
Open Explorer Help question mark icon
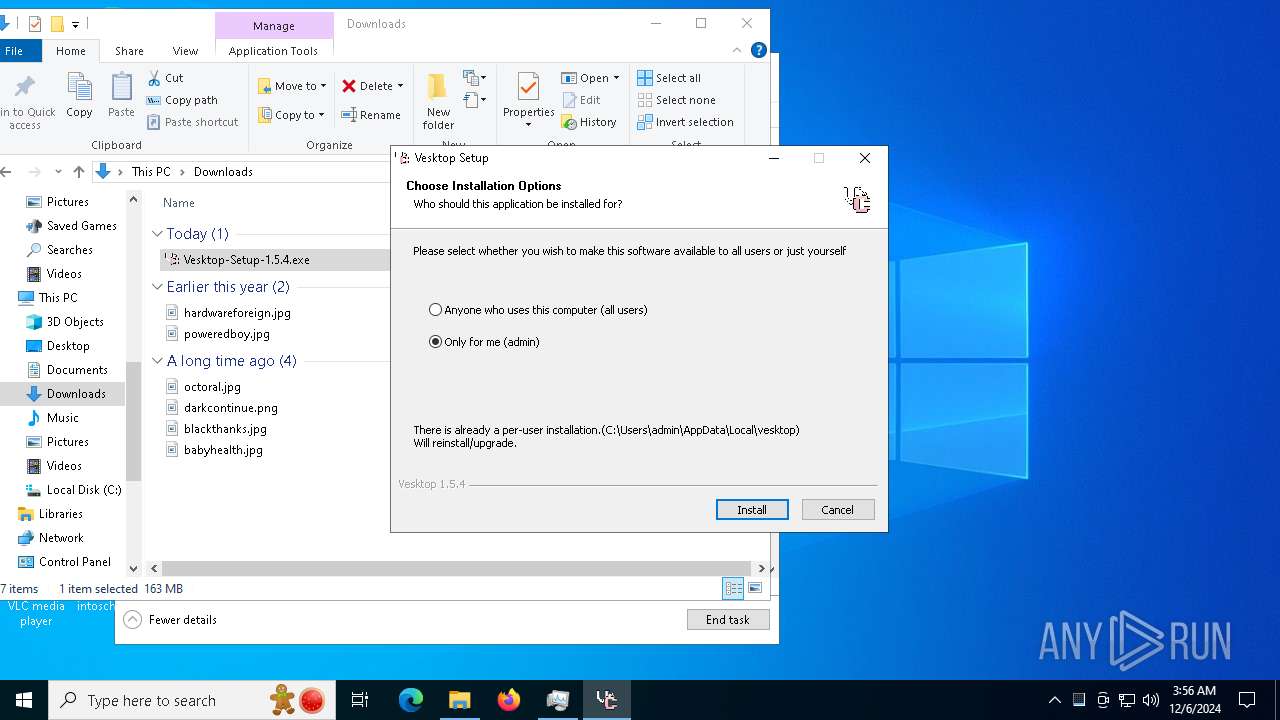[759, 50]
